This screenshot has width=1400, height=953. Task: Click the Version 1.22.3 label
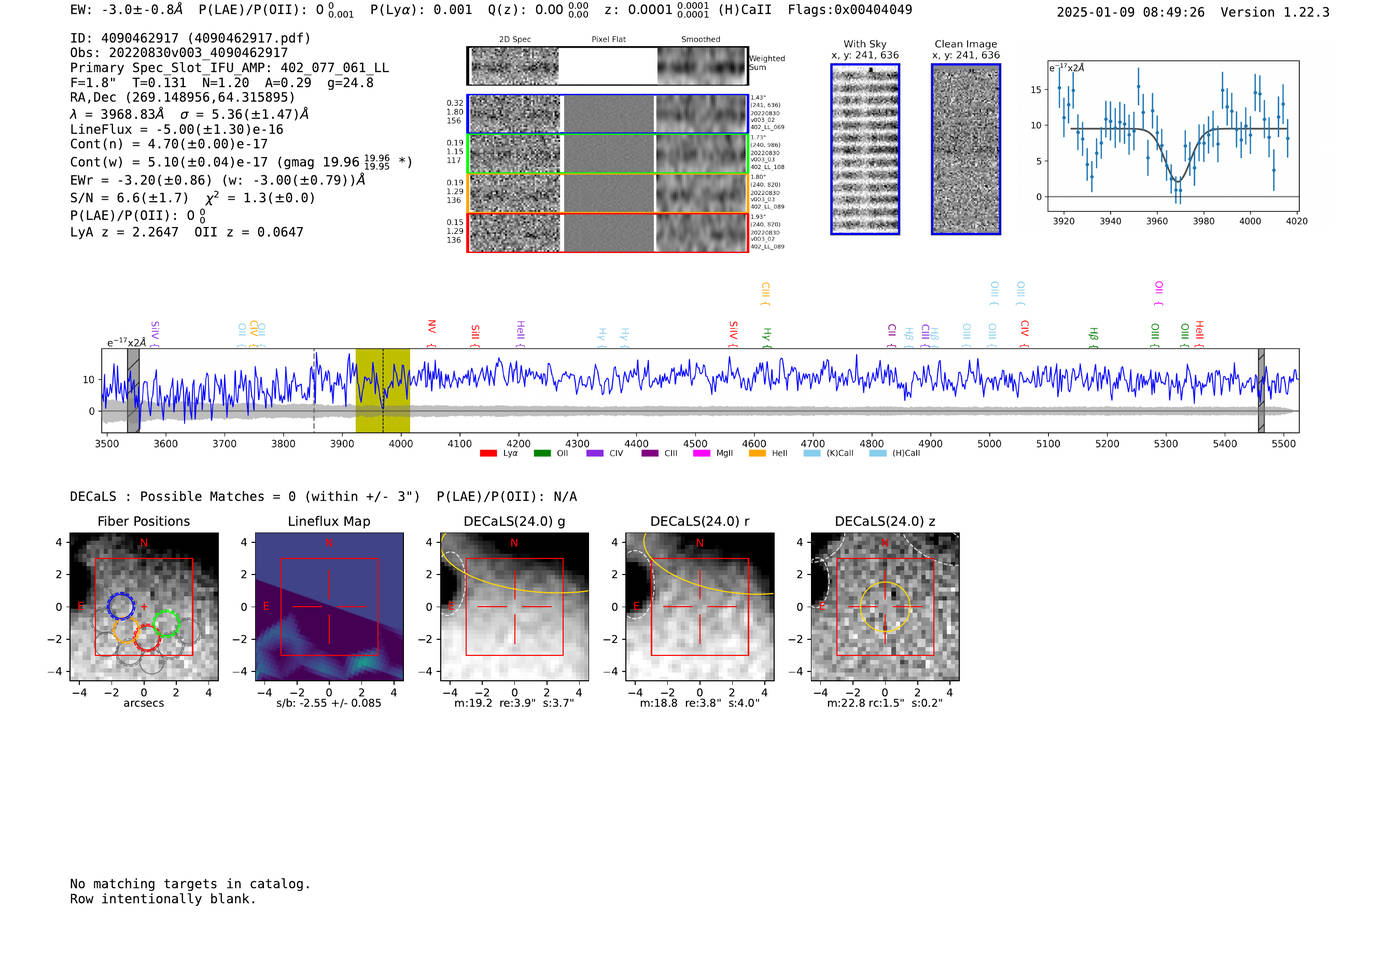[1275, 12]
